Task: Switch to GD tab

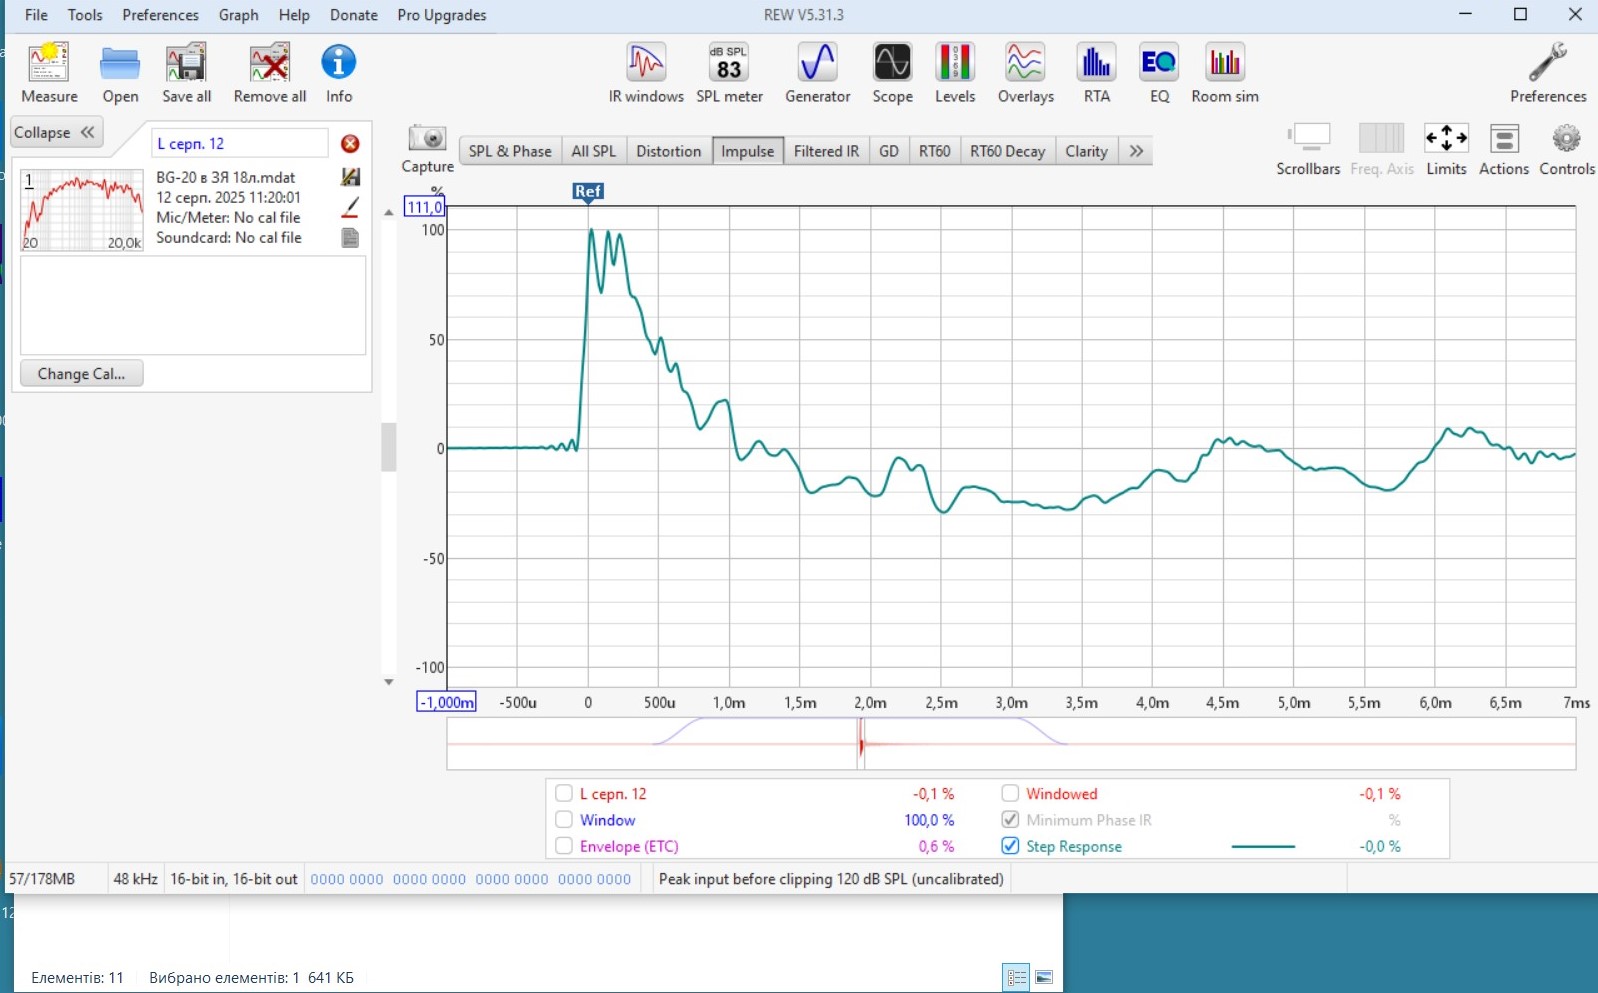Action: (889, 151)
